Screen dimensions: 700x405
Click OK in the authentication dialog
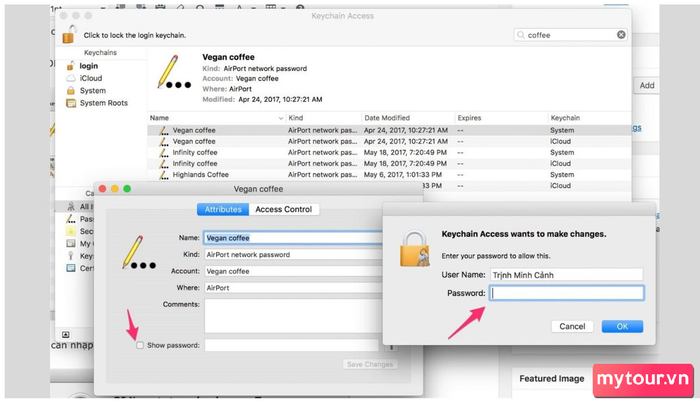tap(622, 326)
